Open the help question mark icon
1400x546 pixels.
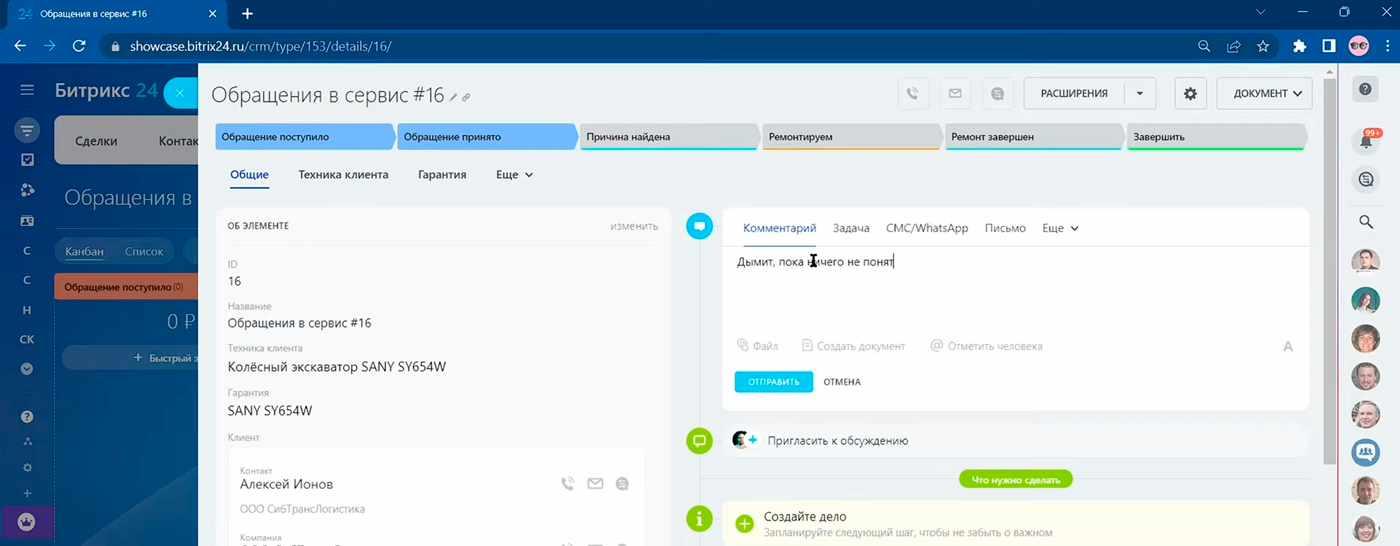click(x=1366, y=89)
